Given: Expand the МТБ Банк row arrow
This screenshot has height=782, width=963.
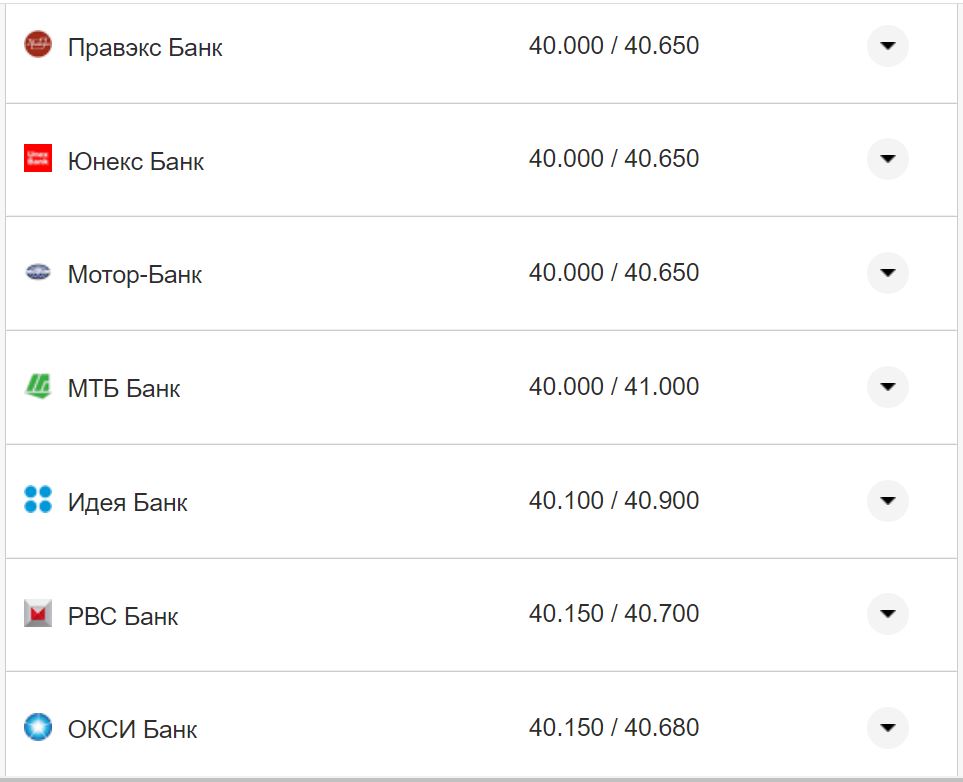Looking at the screenshot, I should pyautogui.click(x=887, y=387).
